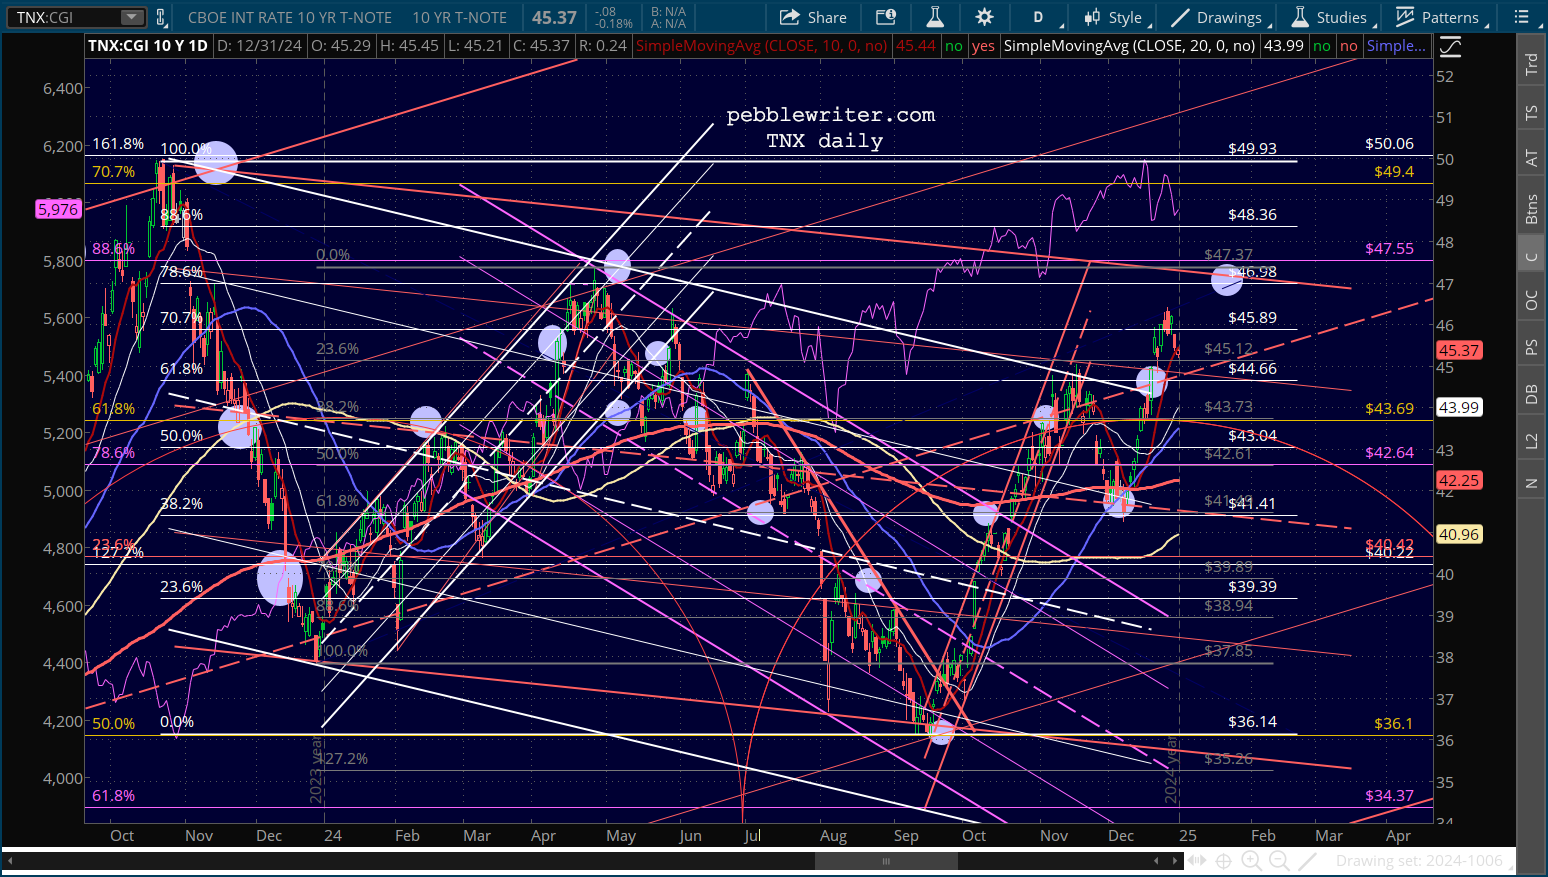1548x877 pixels.
Task: Zoom out with the magnifier minus icon
Action: [x=1278, y=861]
